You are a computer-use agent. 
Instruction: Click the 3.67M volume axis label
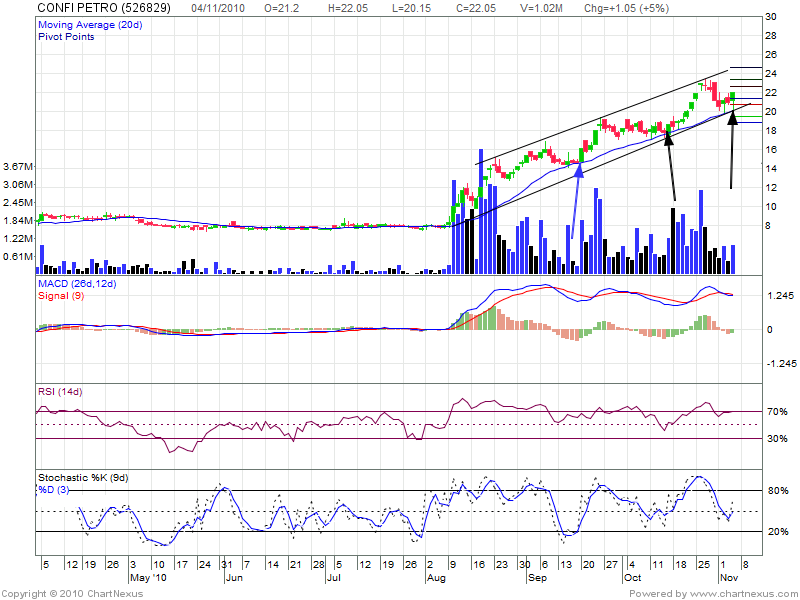point(20,166)
